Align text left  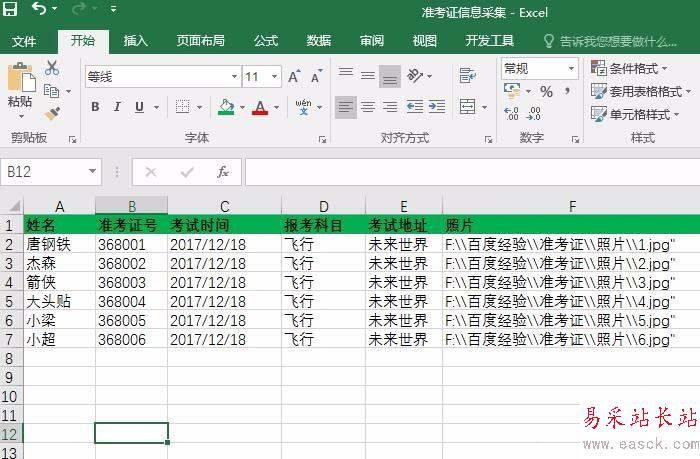coord(346,107)
